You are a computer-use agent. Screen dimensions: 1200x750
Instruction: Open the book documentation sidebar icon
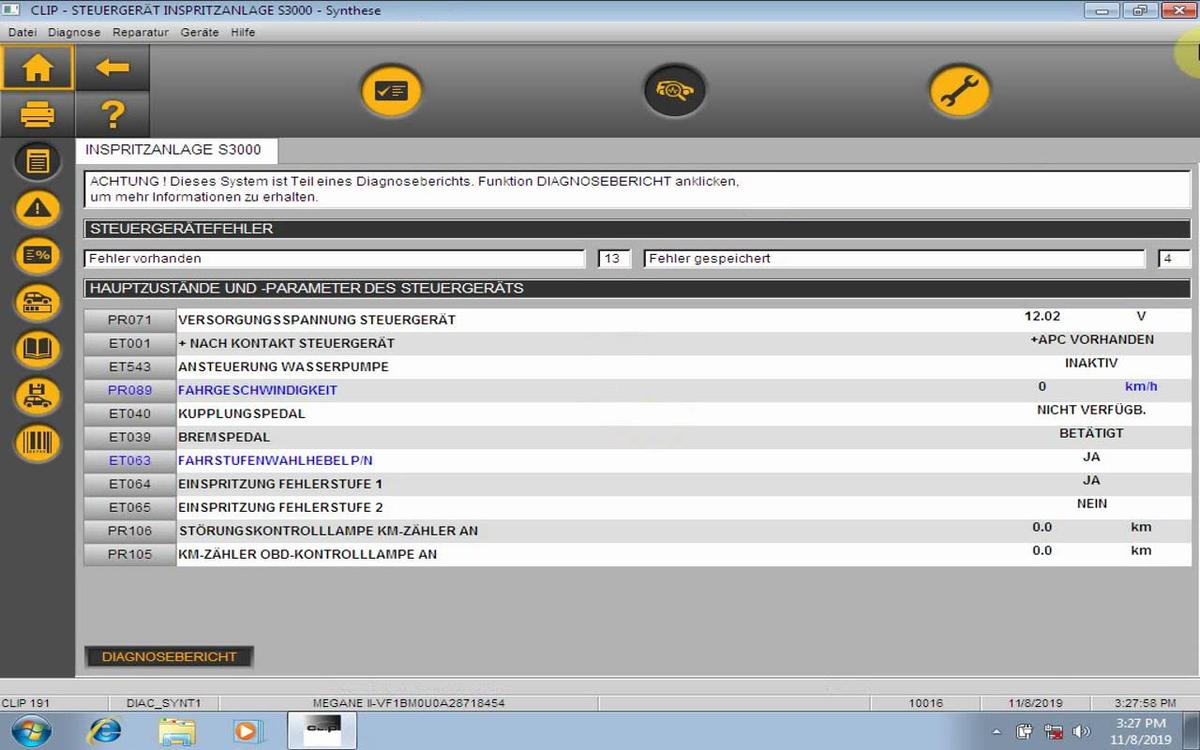38,348
